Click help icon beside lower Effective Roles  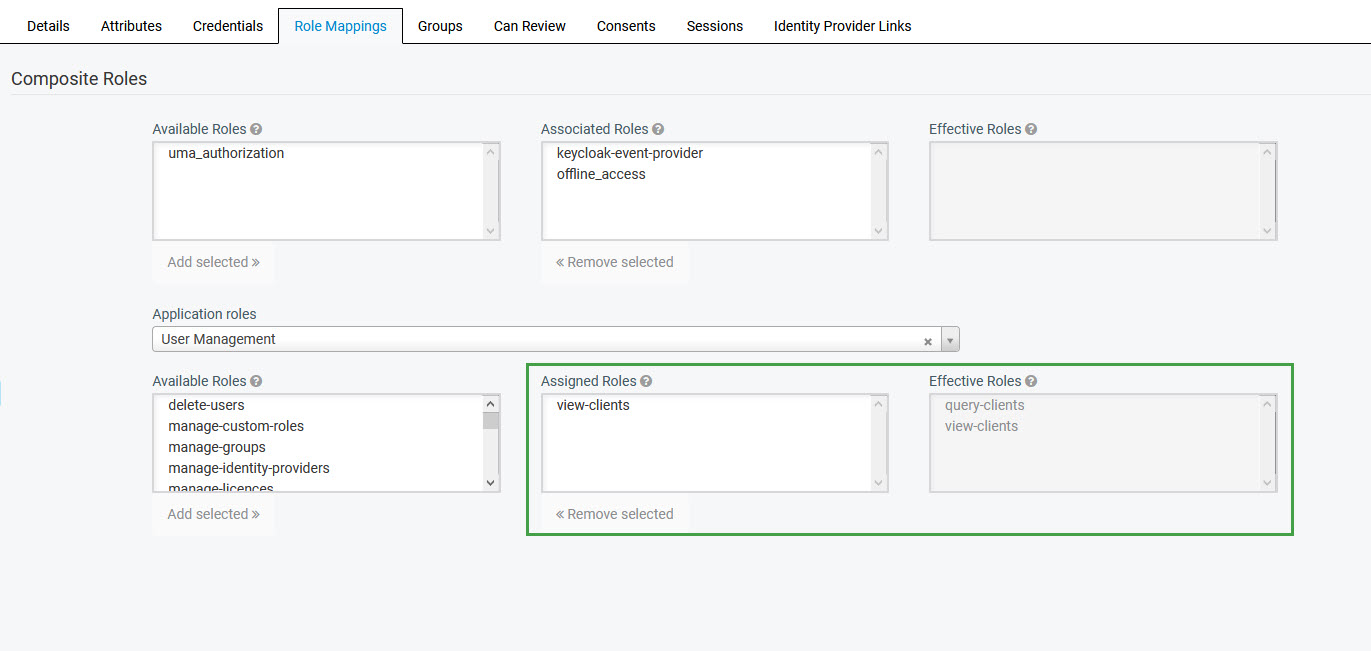point(1031,381)
